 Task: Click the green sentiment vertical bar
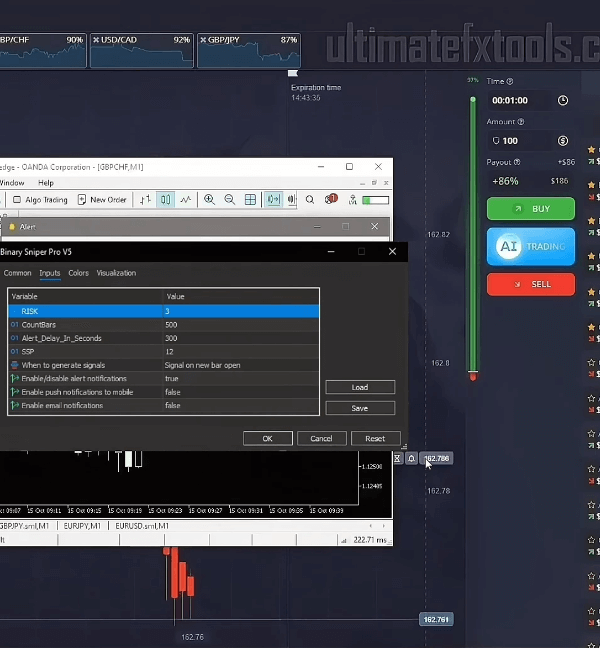[x=473, y=236]
